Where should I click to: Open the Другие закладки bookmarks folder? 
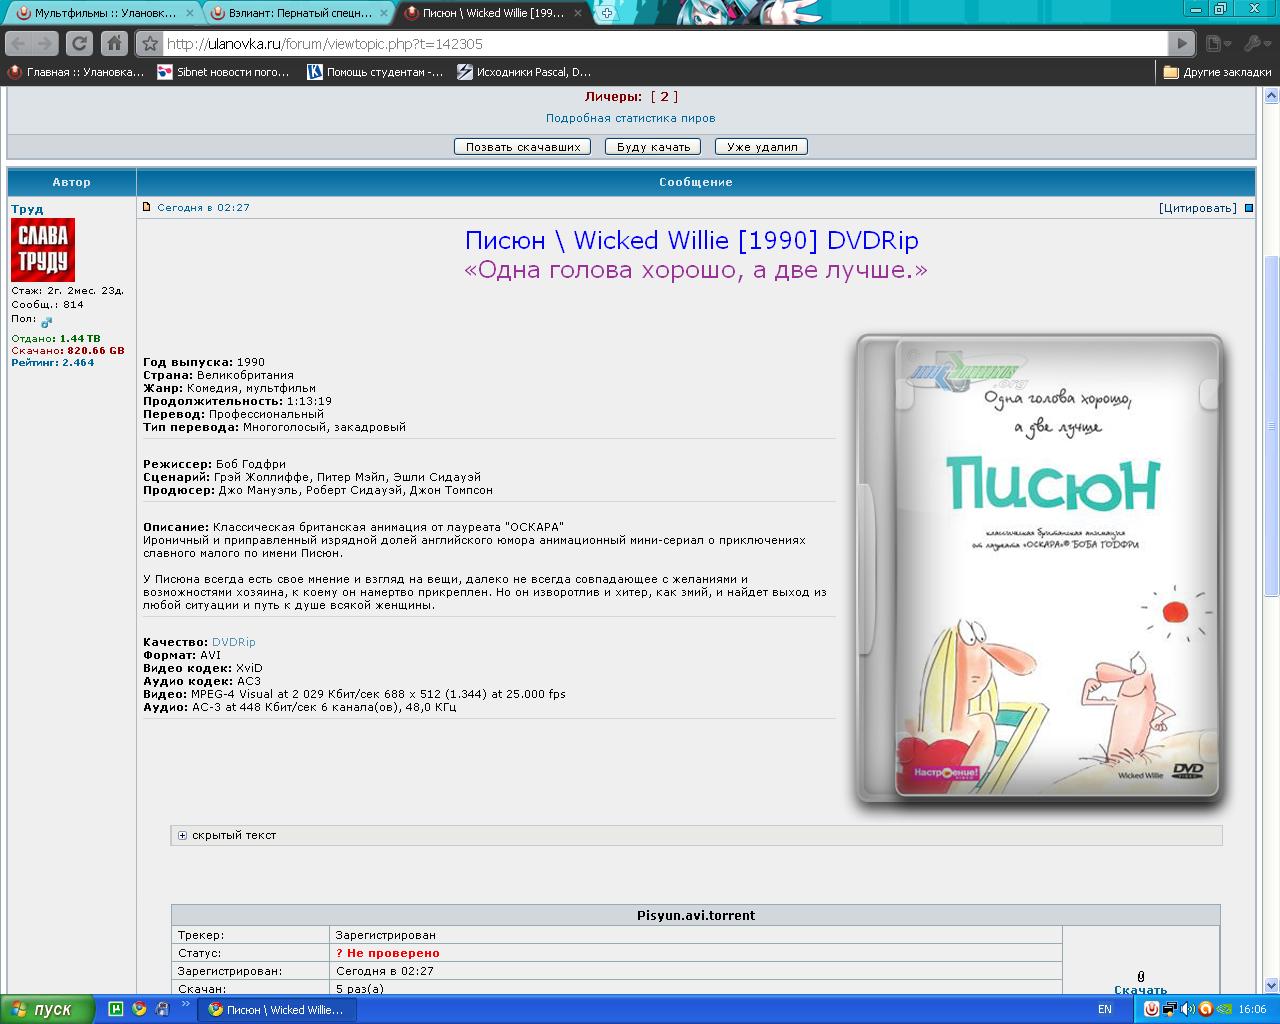1217,72
